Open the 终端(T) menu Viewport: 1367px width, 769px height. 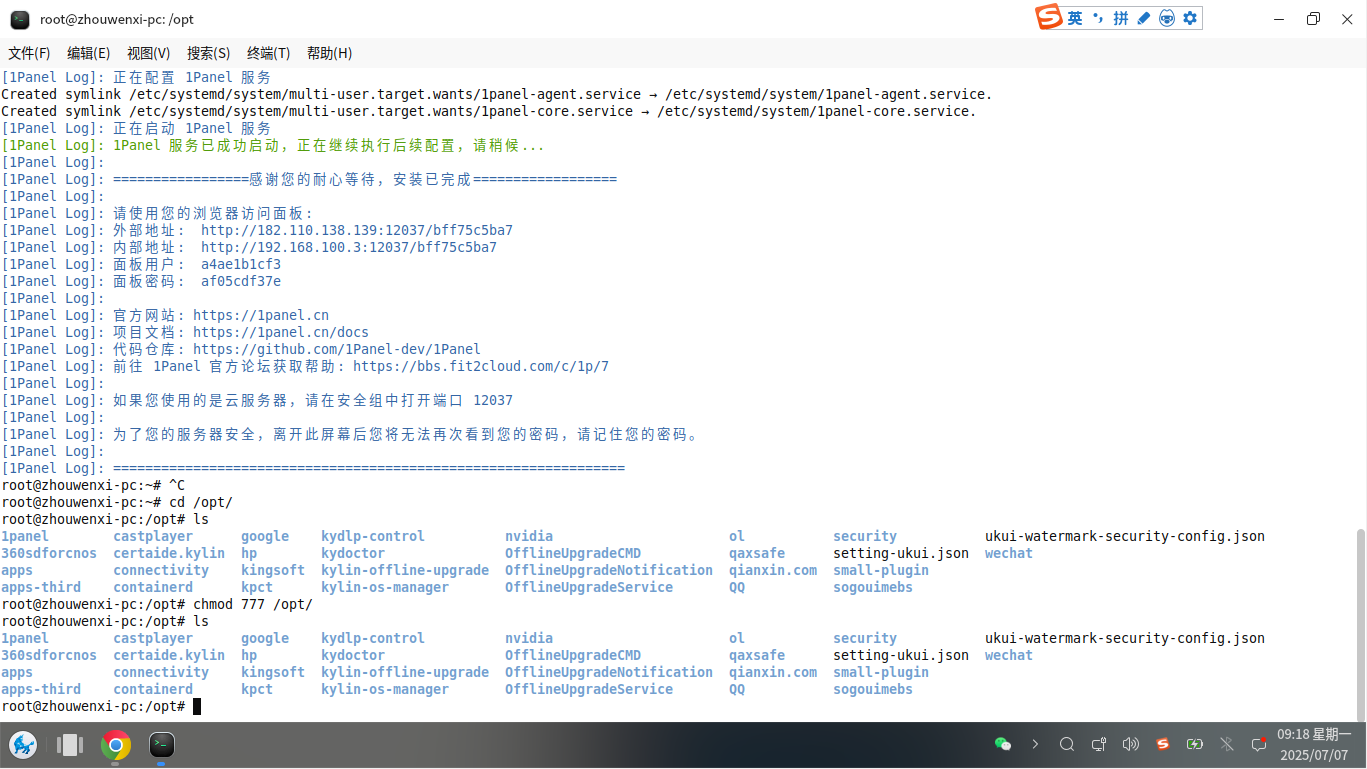[269, 53]
